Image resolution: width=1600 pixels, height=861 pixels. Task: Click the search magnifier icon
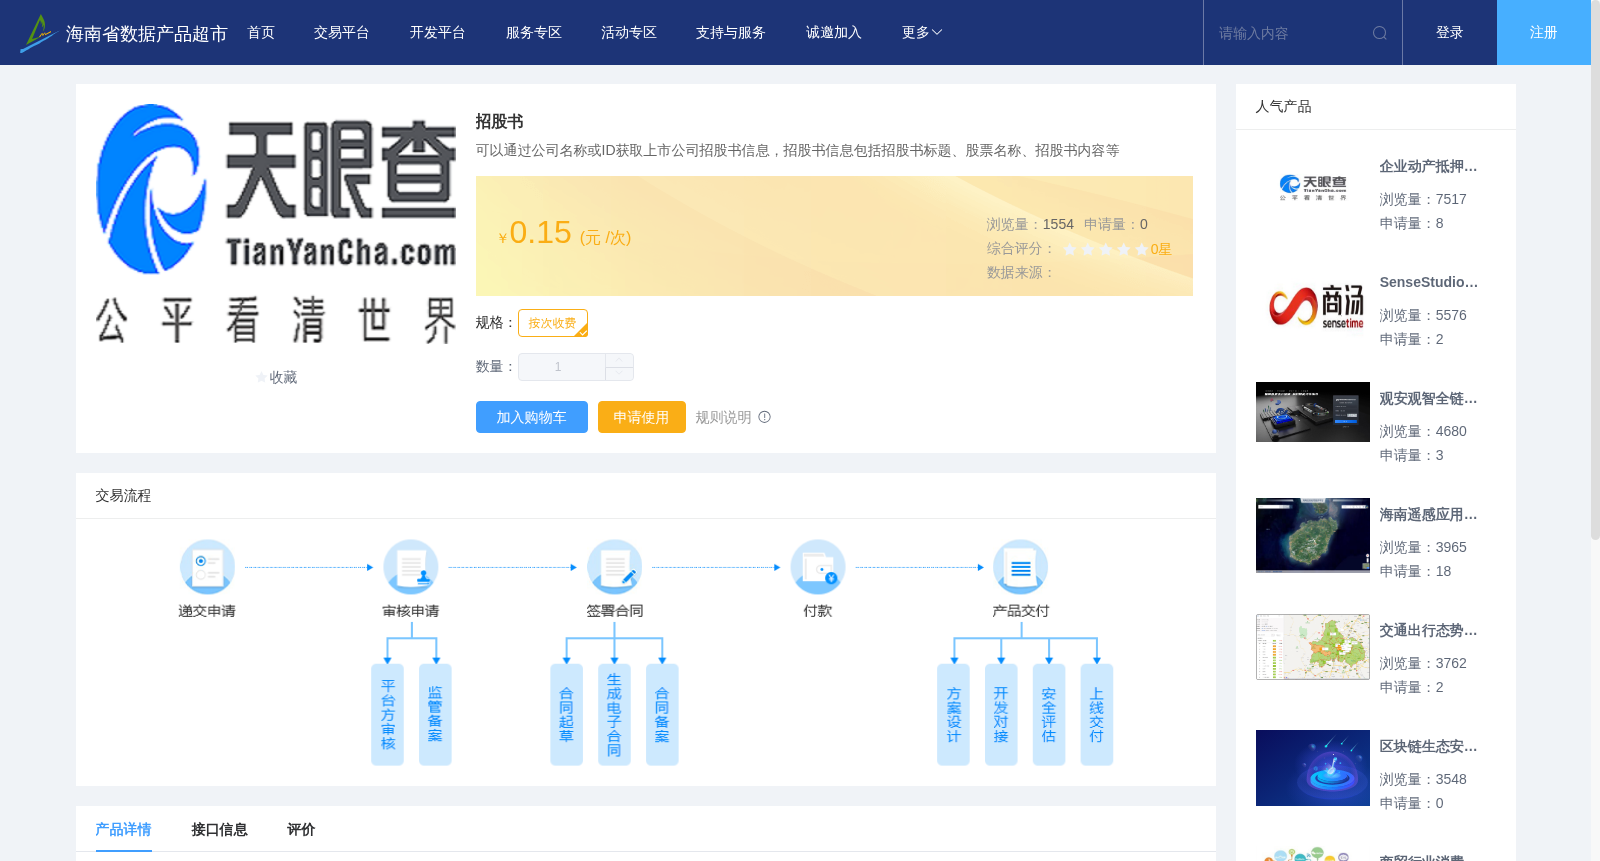point(1380,33)
